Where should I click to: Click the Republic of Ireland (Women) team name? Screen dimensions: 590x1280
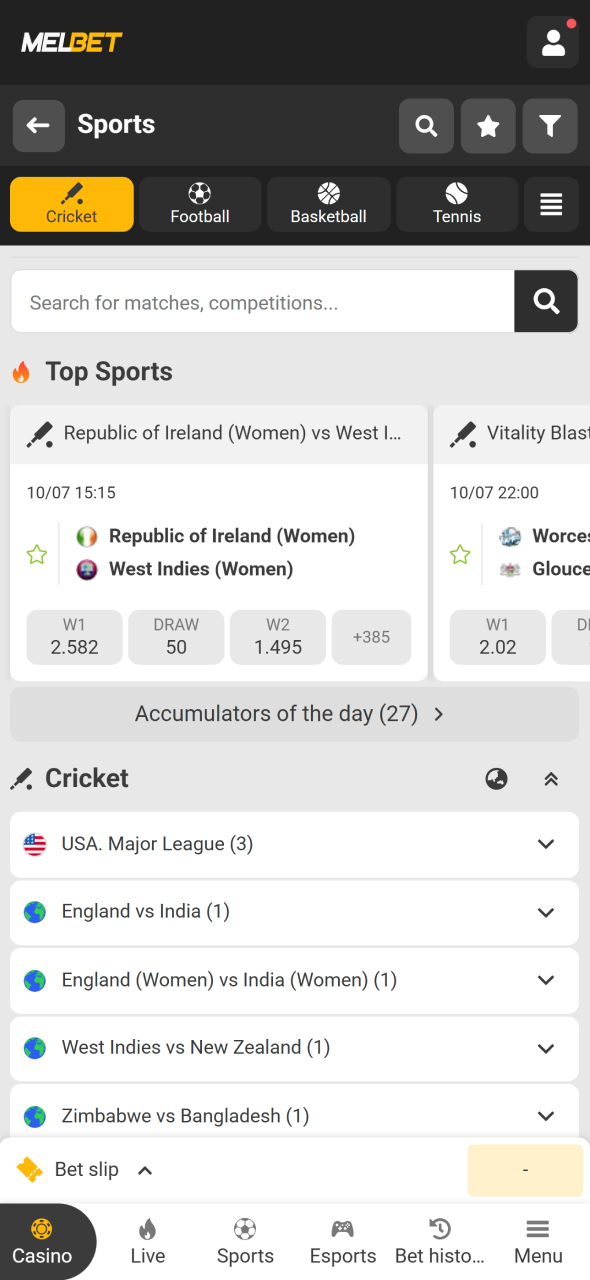[232, 536]
